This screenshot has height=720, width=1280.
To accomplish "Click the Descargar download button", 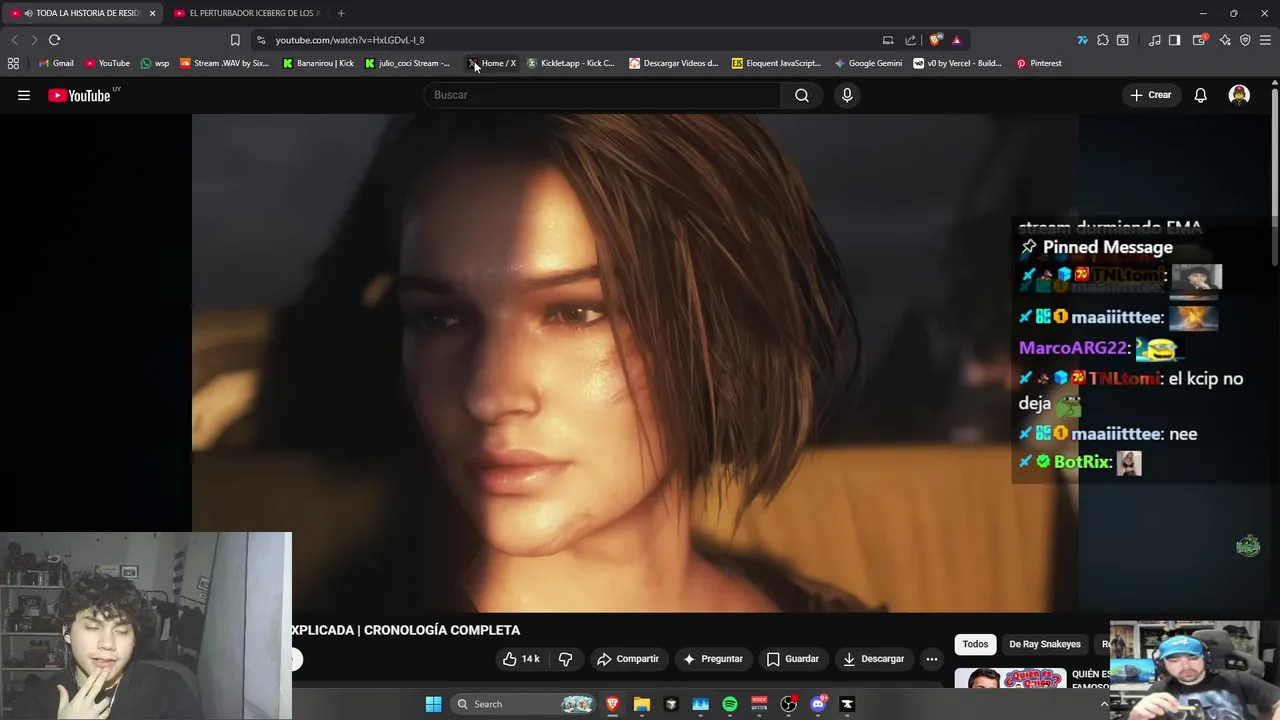I will pos(873,659).
